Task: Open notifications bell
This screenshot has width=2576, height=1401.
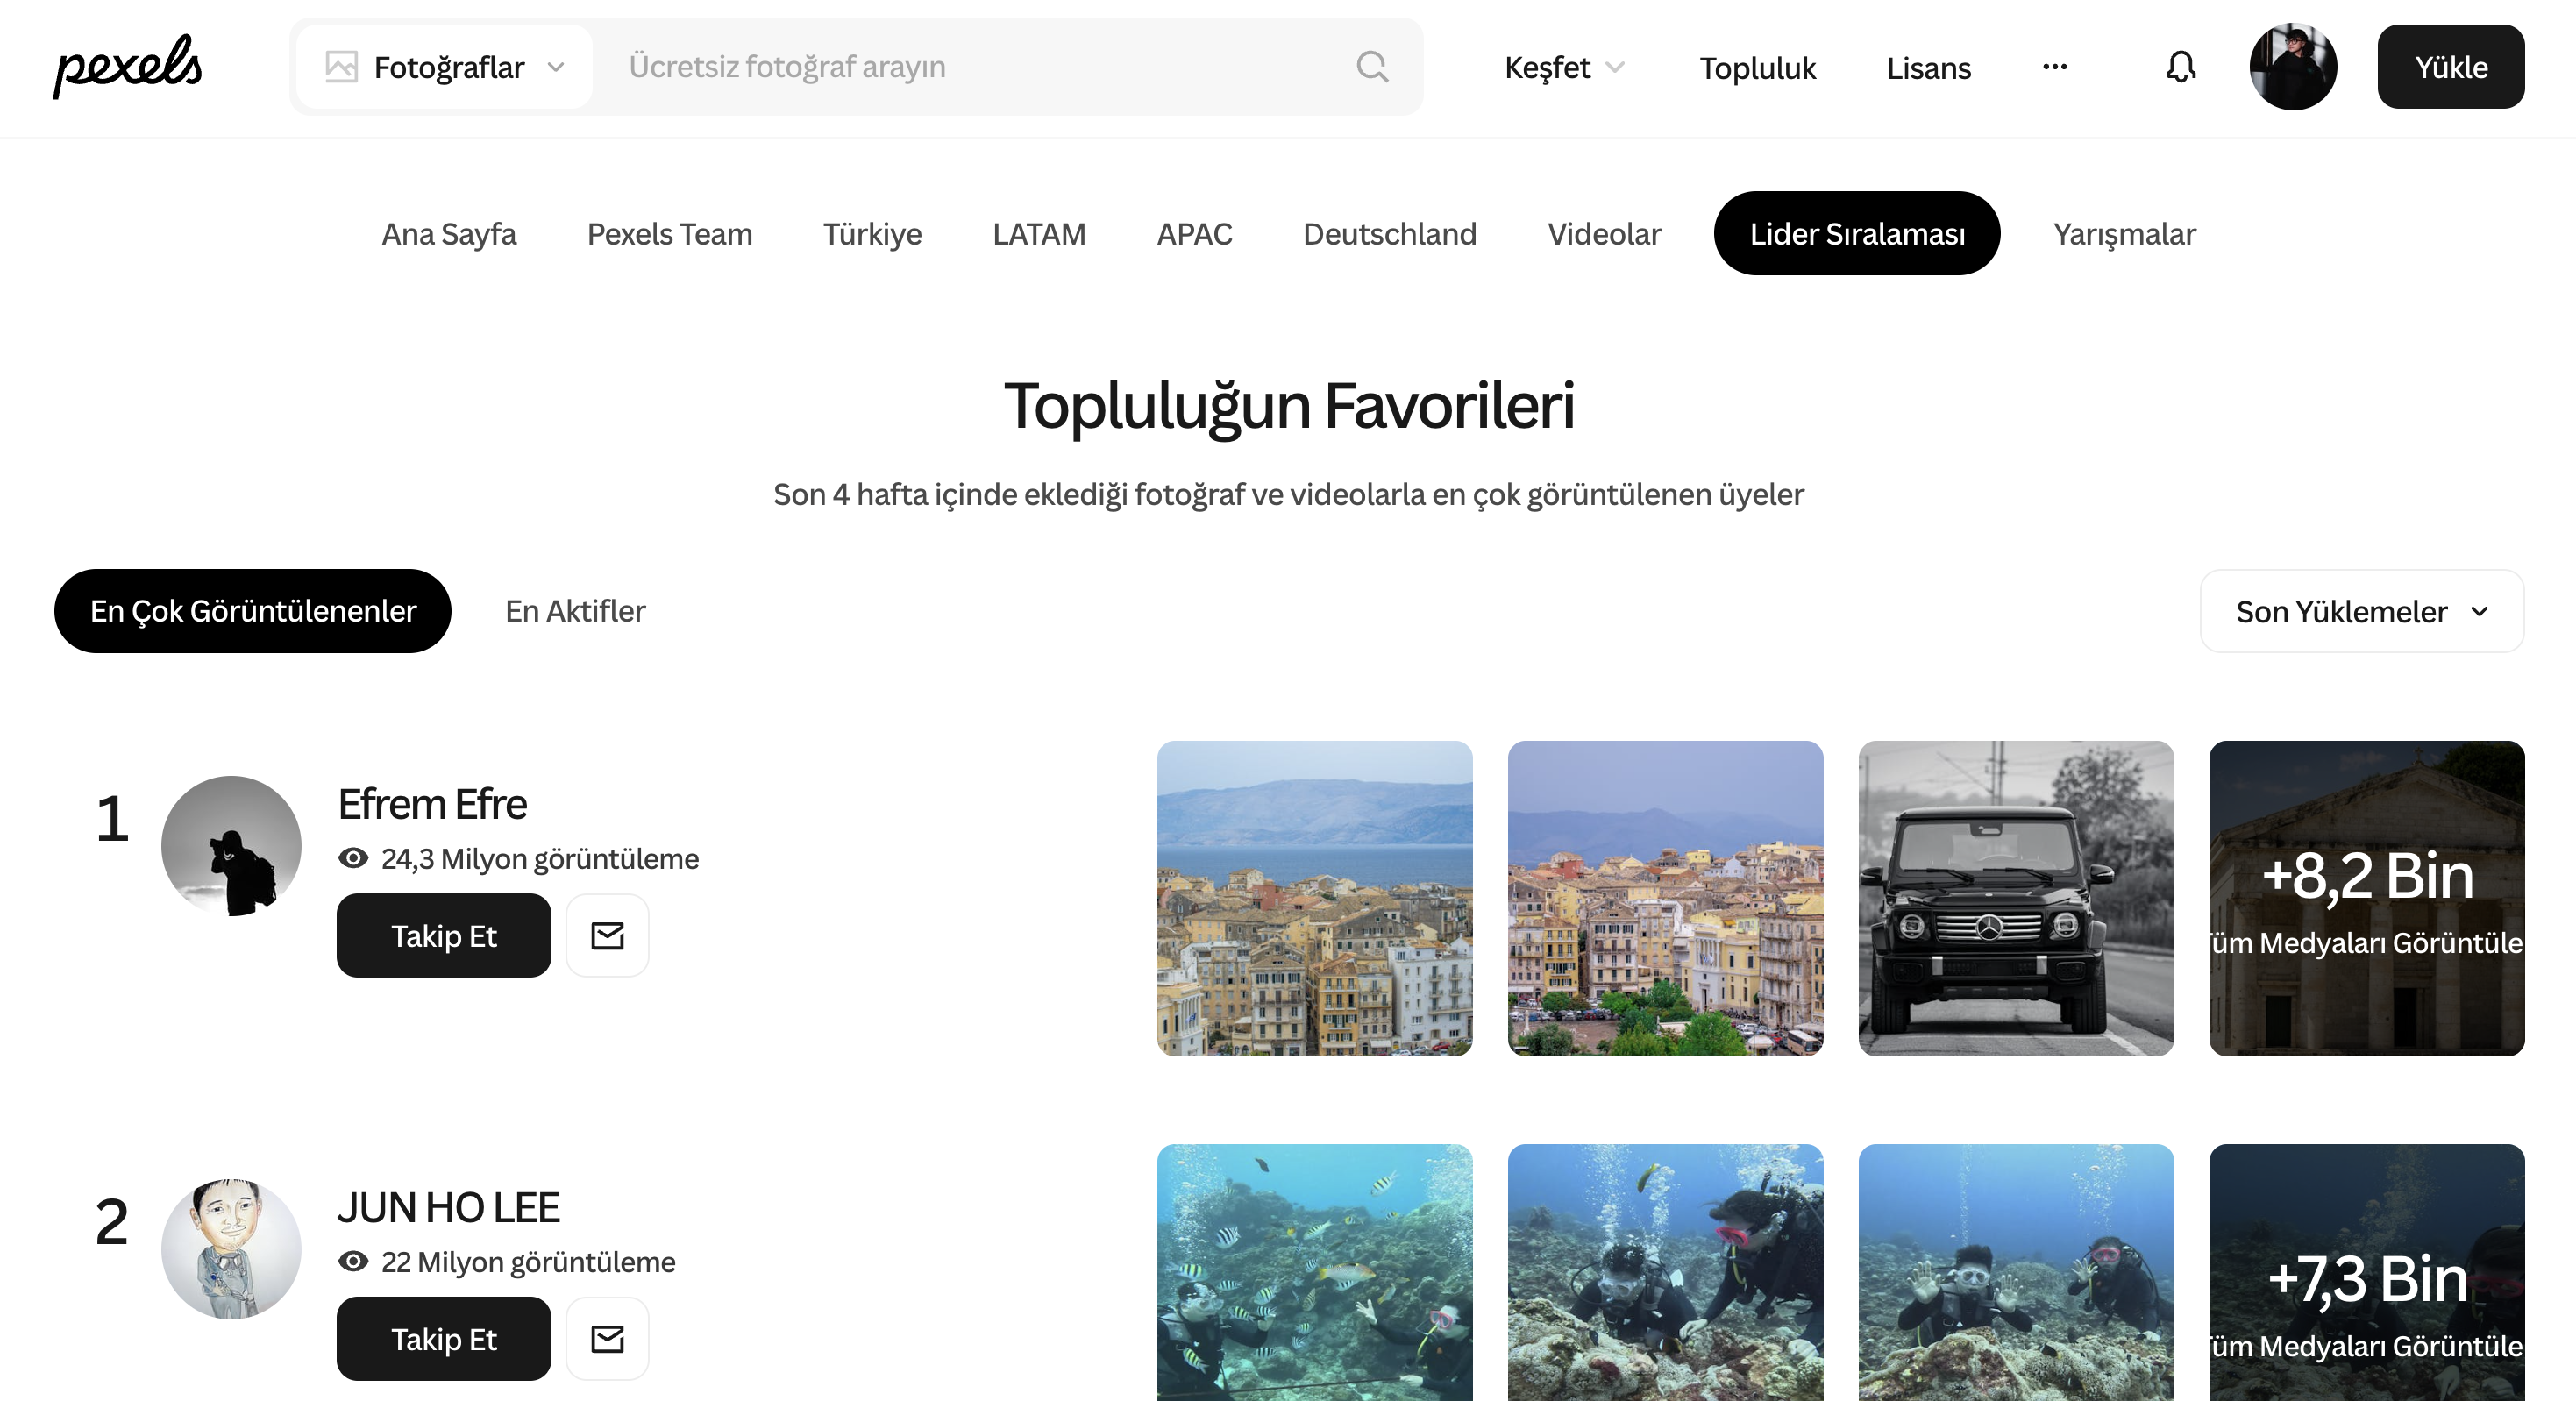Action: (2180, 67)
